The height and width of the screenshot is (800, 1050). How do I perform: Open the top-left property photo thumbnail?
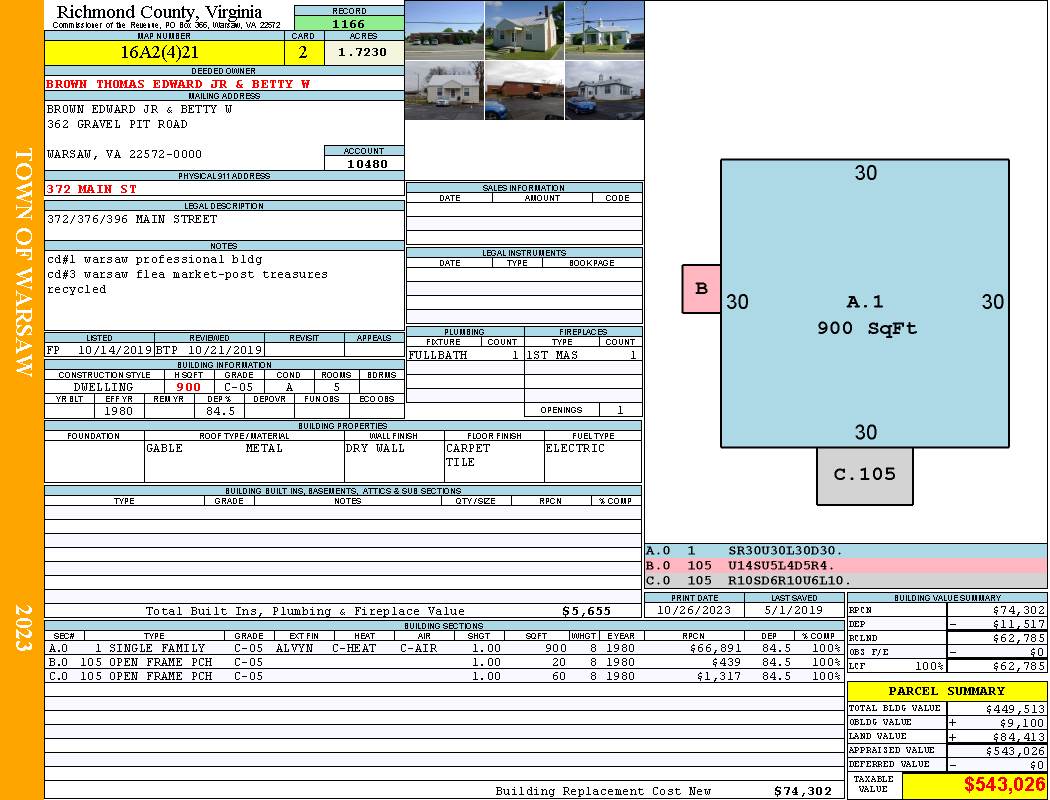(444, 30)
